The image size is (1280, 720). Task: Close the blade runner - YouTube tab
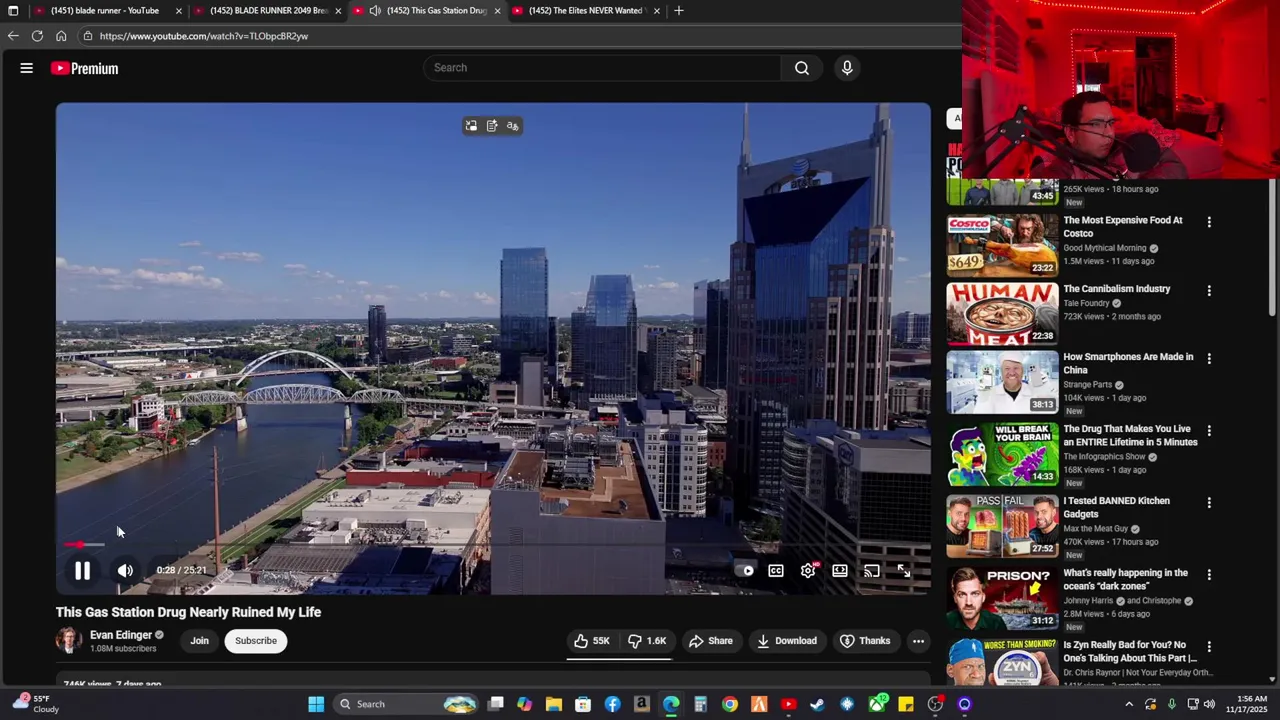tap(178, 11)
